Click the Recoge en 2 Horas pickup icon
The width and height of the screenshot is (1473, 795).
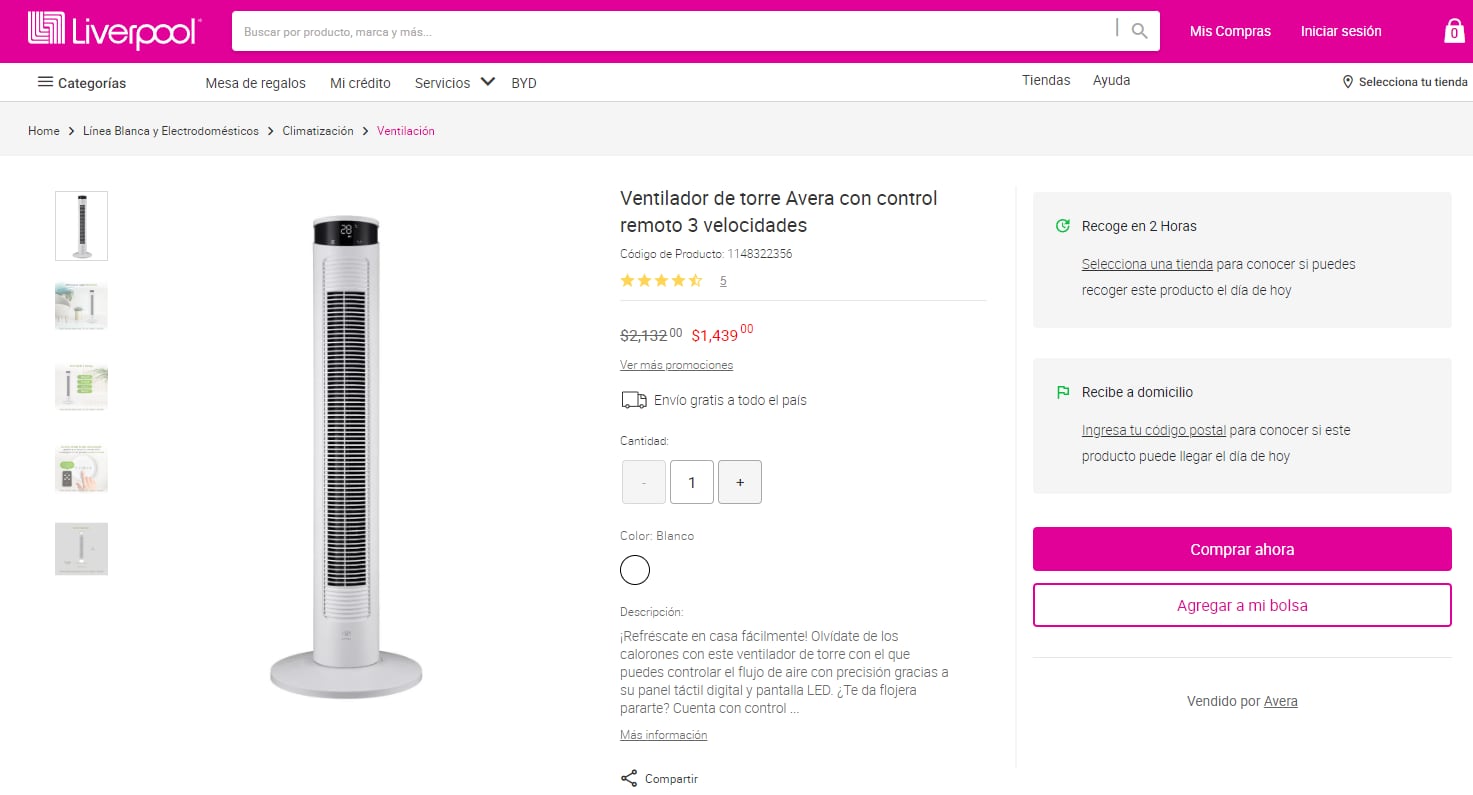[1062, 225]
